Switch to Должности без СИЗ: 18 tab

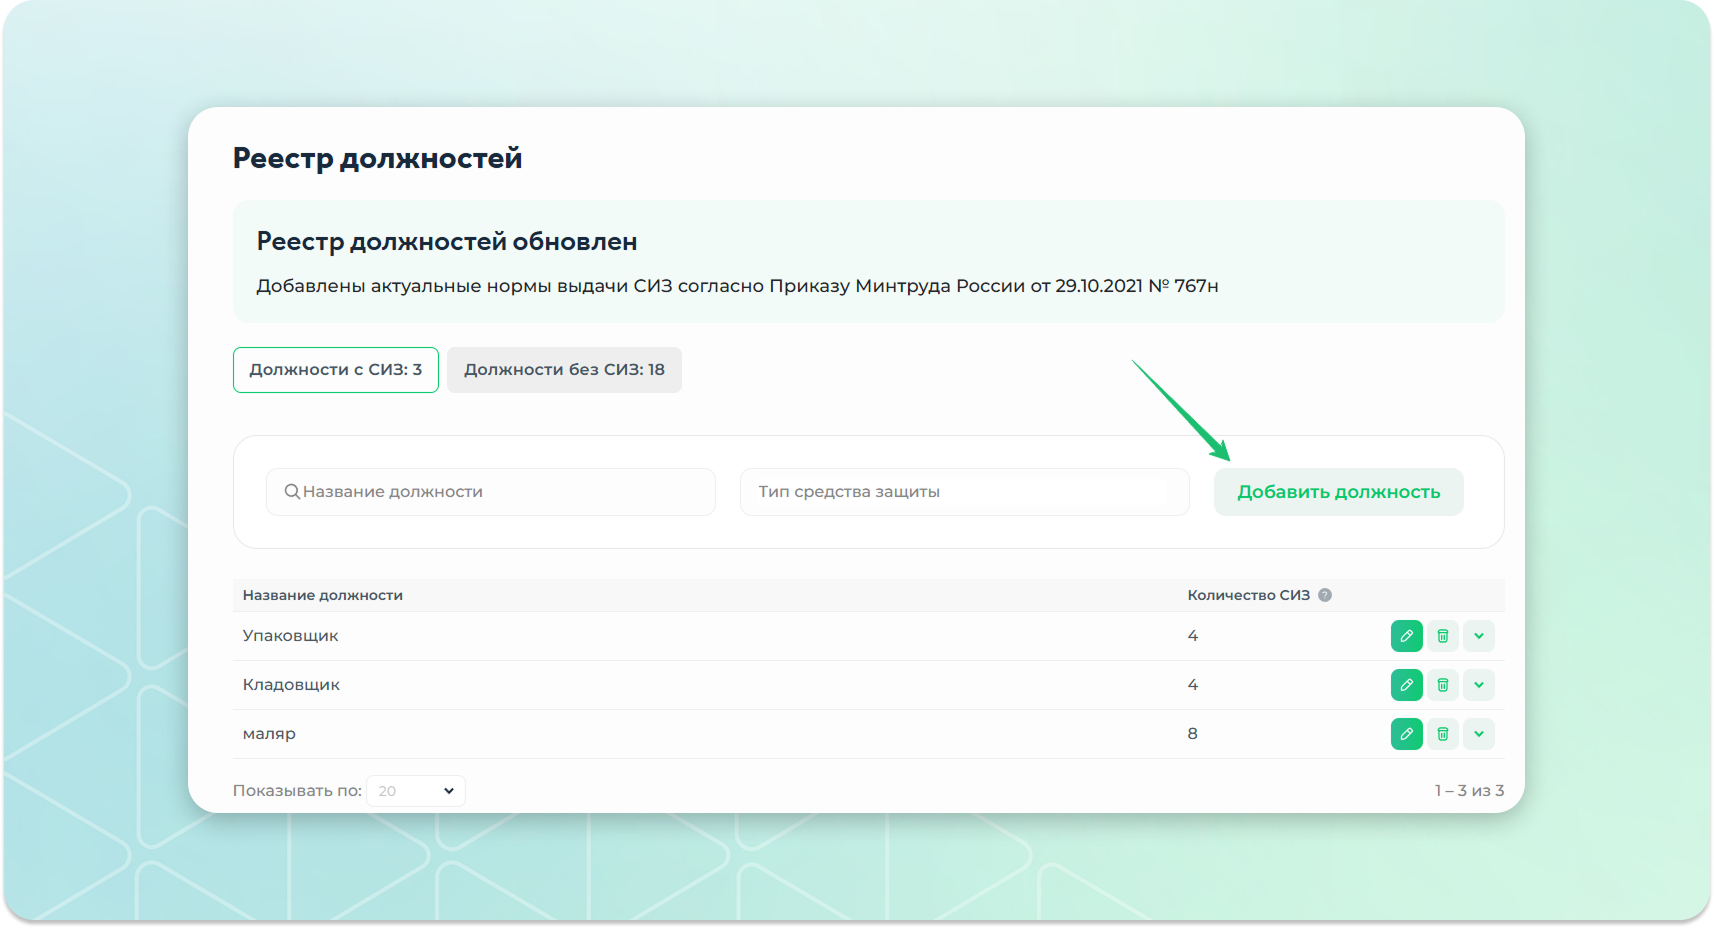click(x=564, y=370)
